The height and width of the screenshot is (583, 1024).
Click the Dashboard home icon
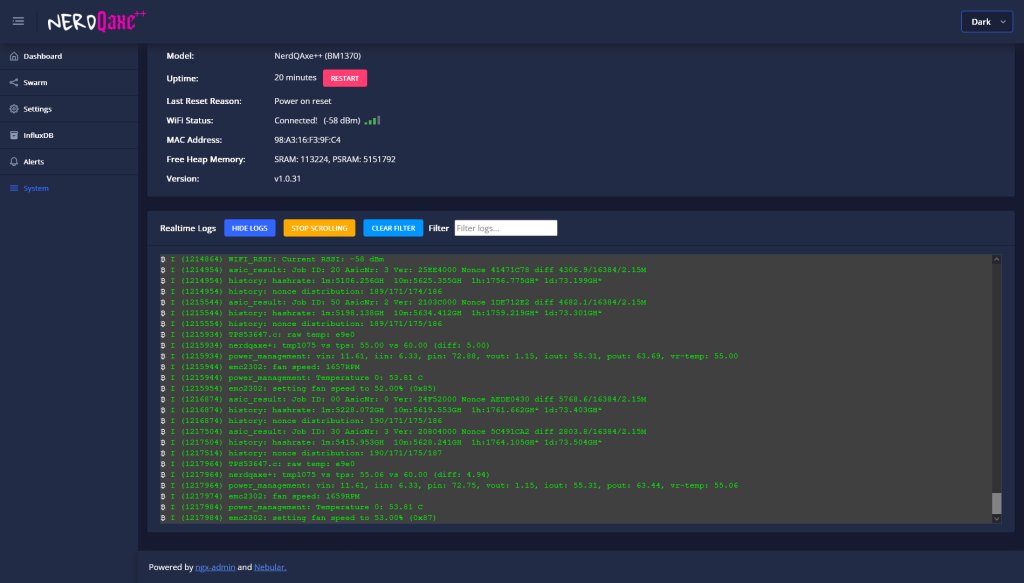(x=14, y=56)
